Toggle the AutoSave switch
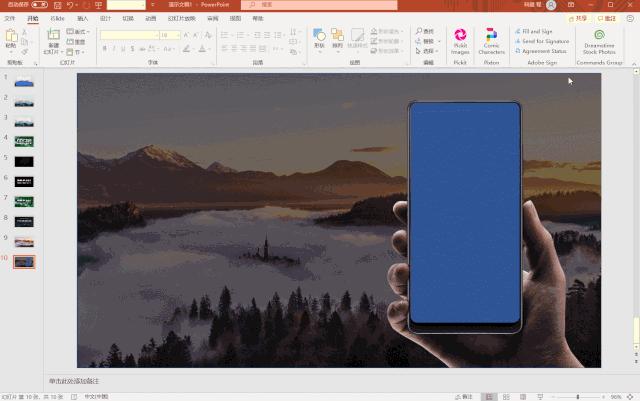640x401 pixels. pos(39,5)
